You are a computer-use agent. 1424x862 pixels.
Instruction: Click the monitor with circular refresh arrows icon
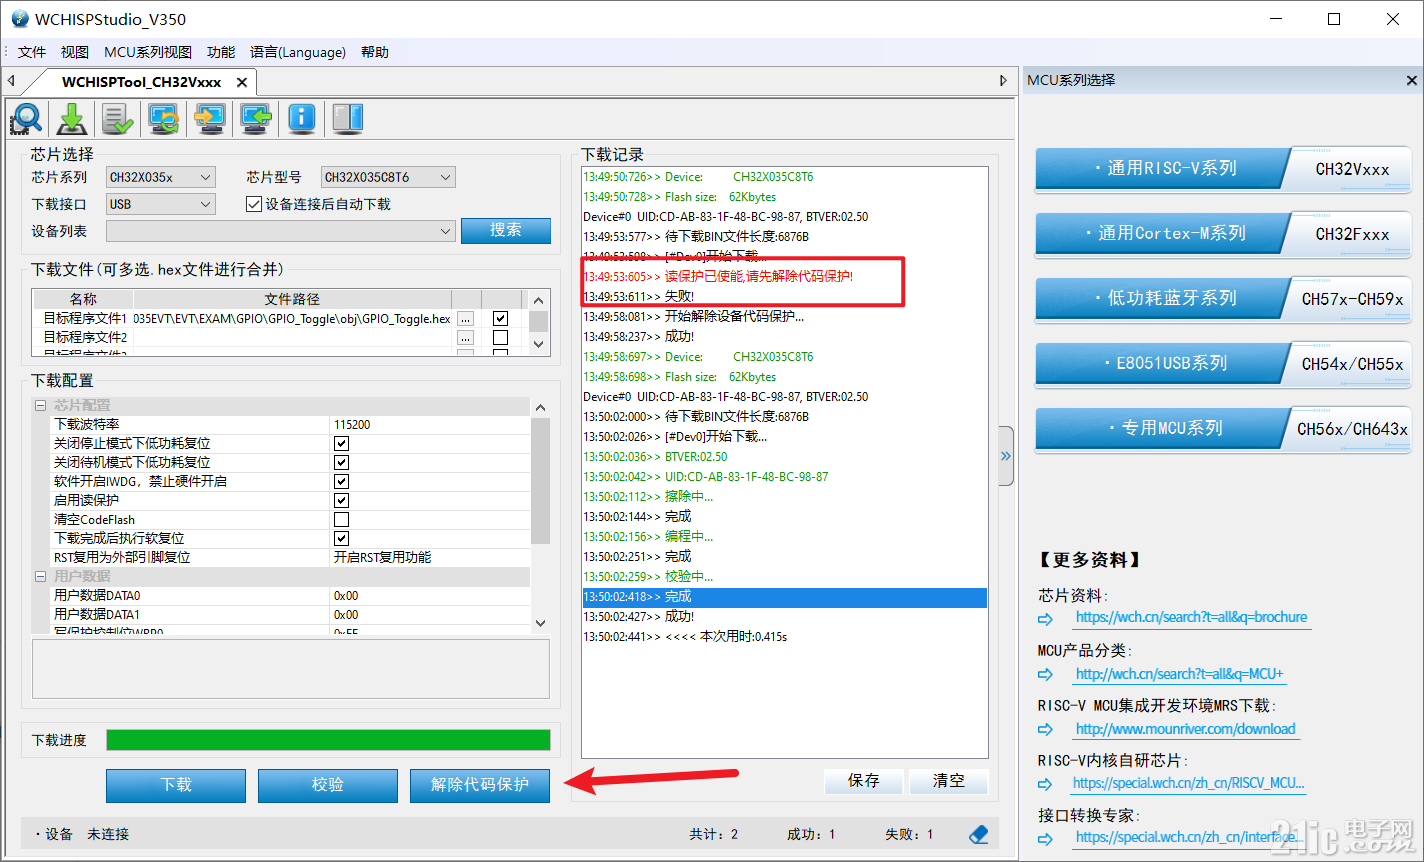tap(164, 119)
